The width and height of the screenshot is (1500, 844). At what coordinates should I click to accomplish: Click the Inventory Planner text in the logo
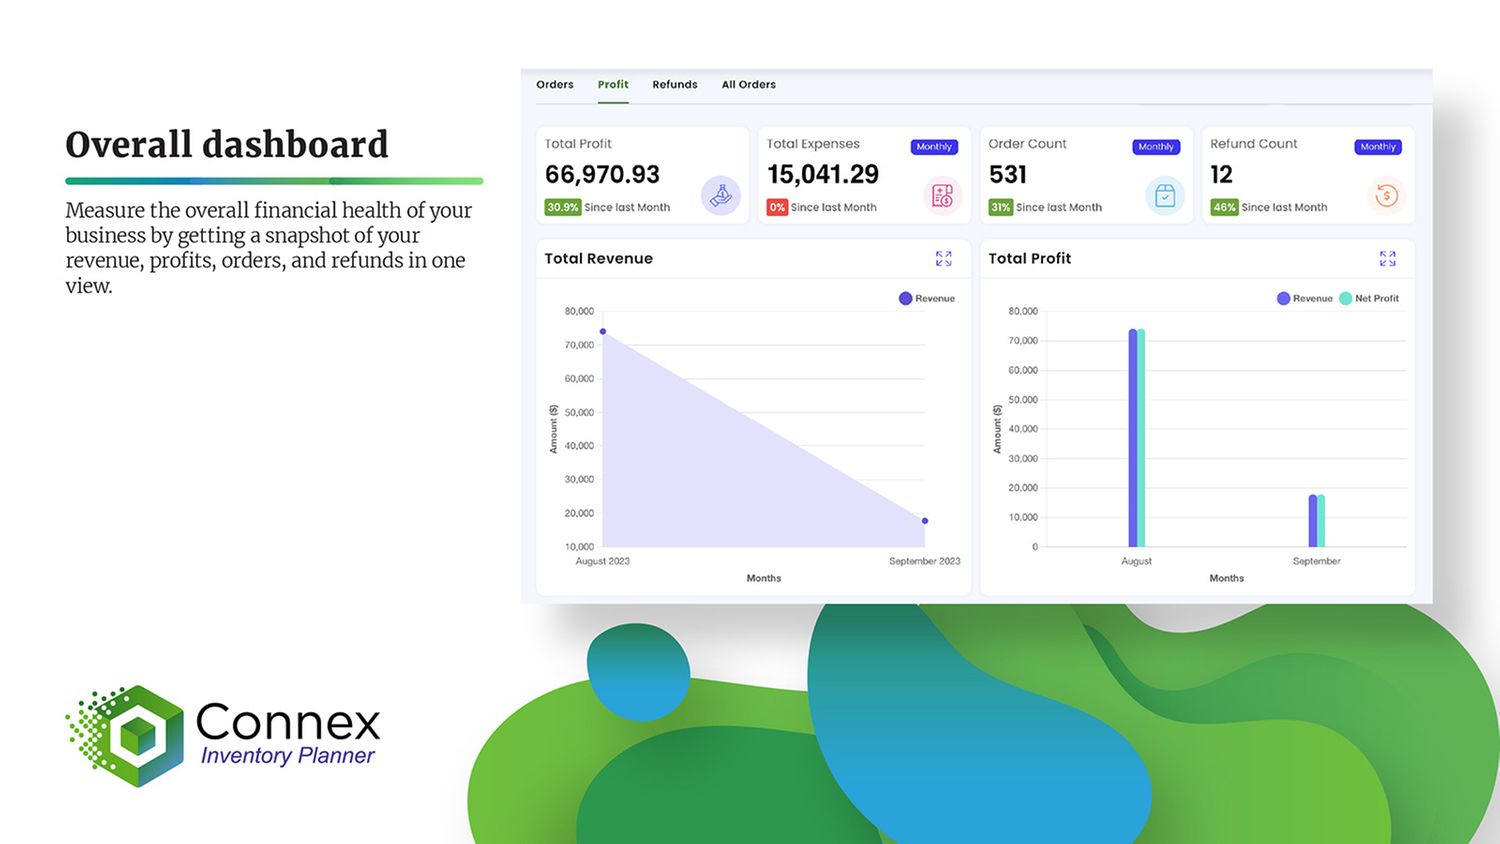(288, 756)
